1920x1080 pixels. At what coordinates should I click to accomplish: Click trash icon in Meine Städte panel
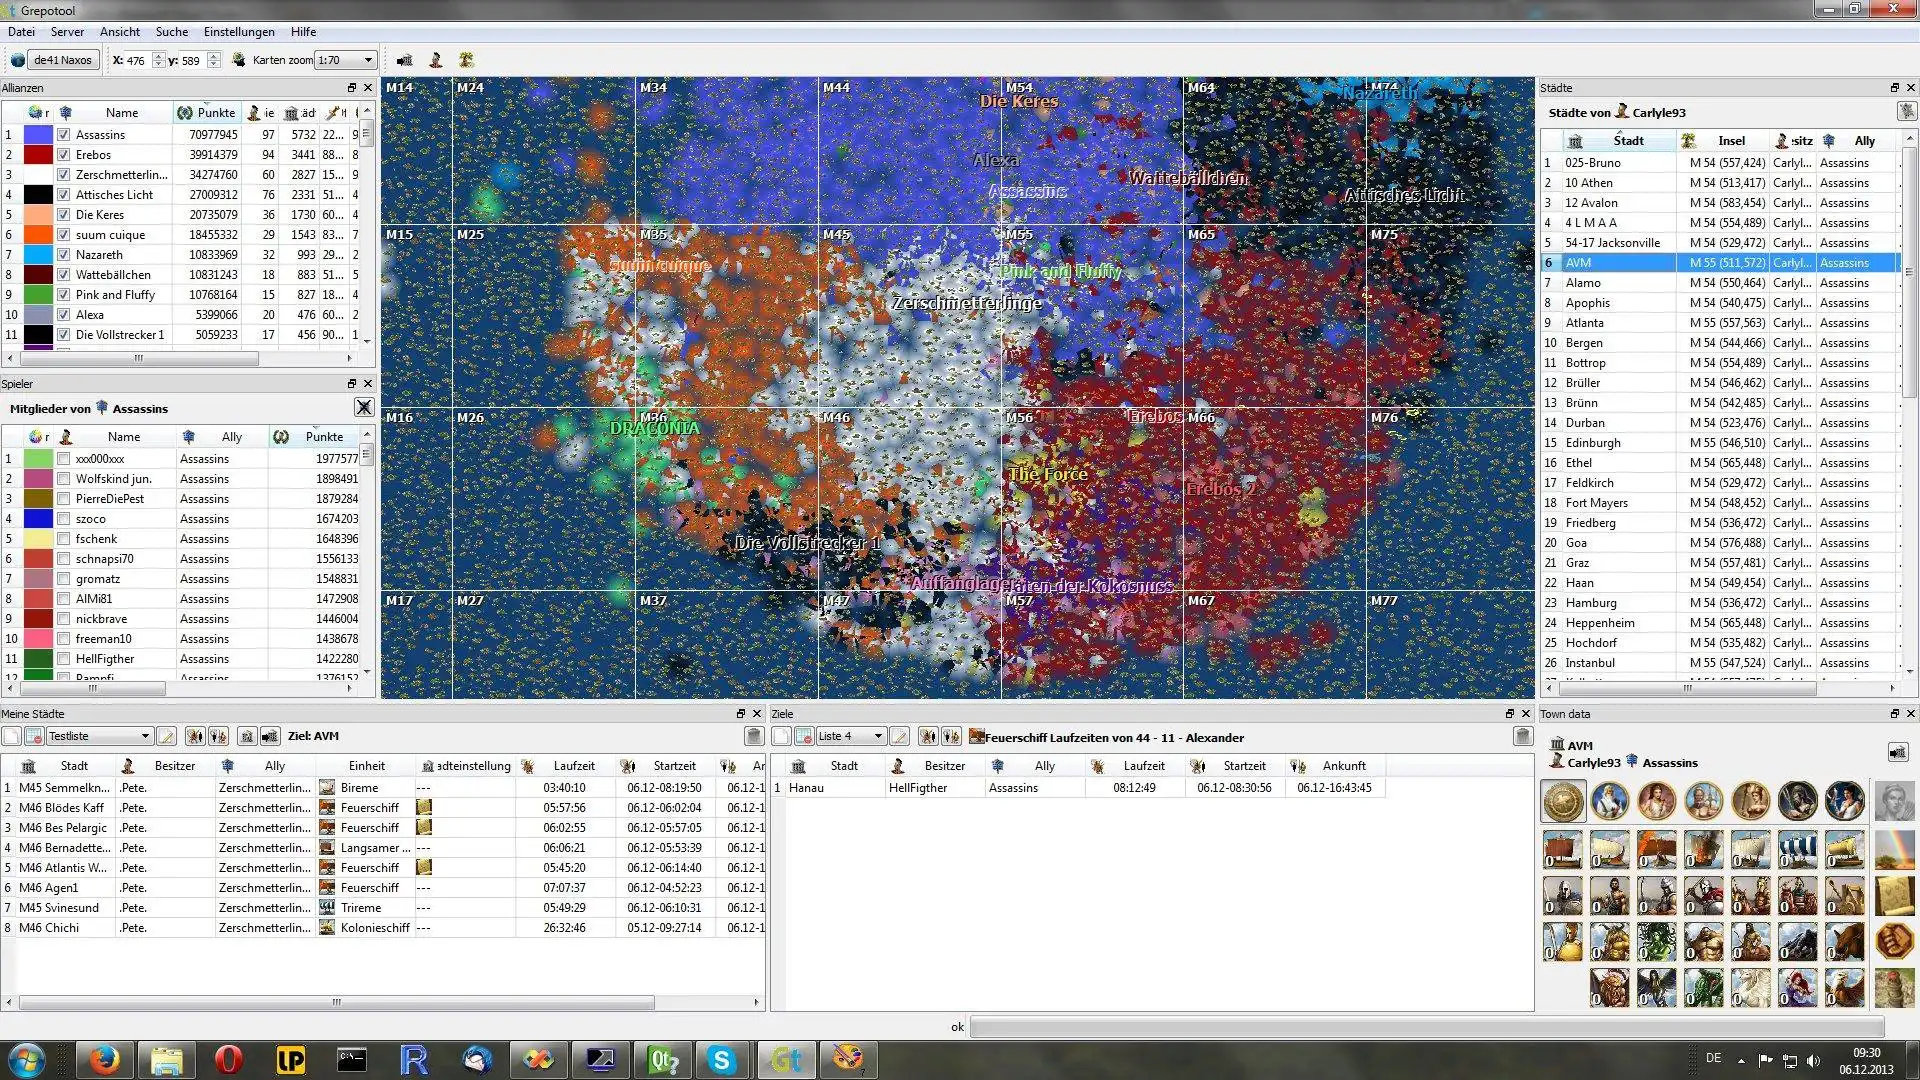(x=754, y=736)
